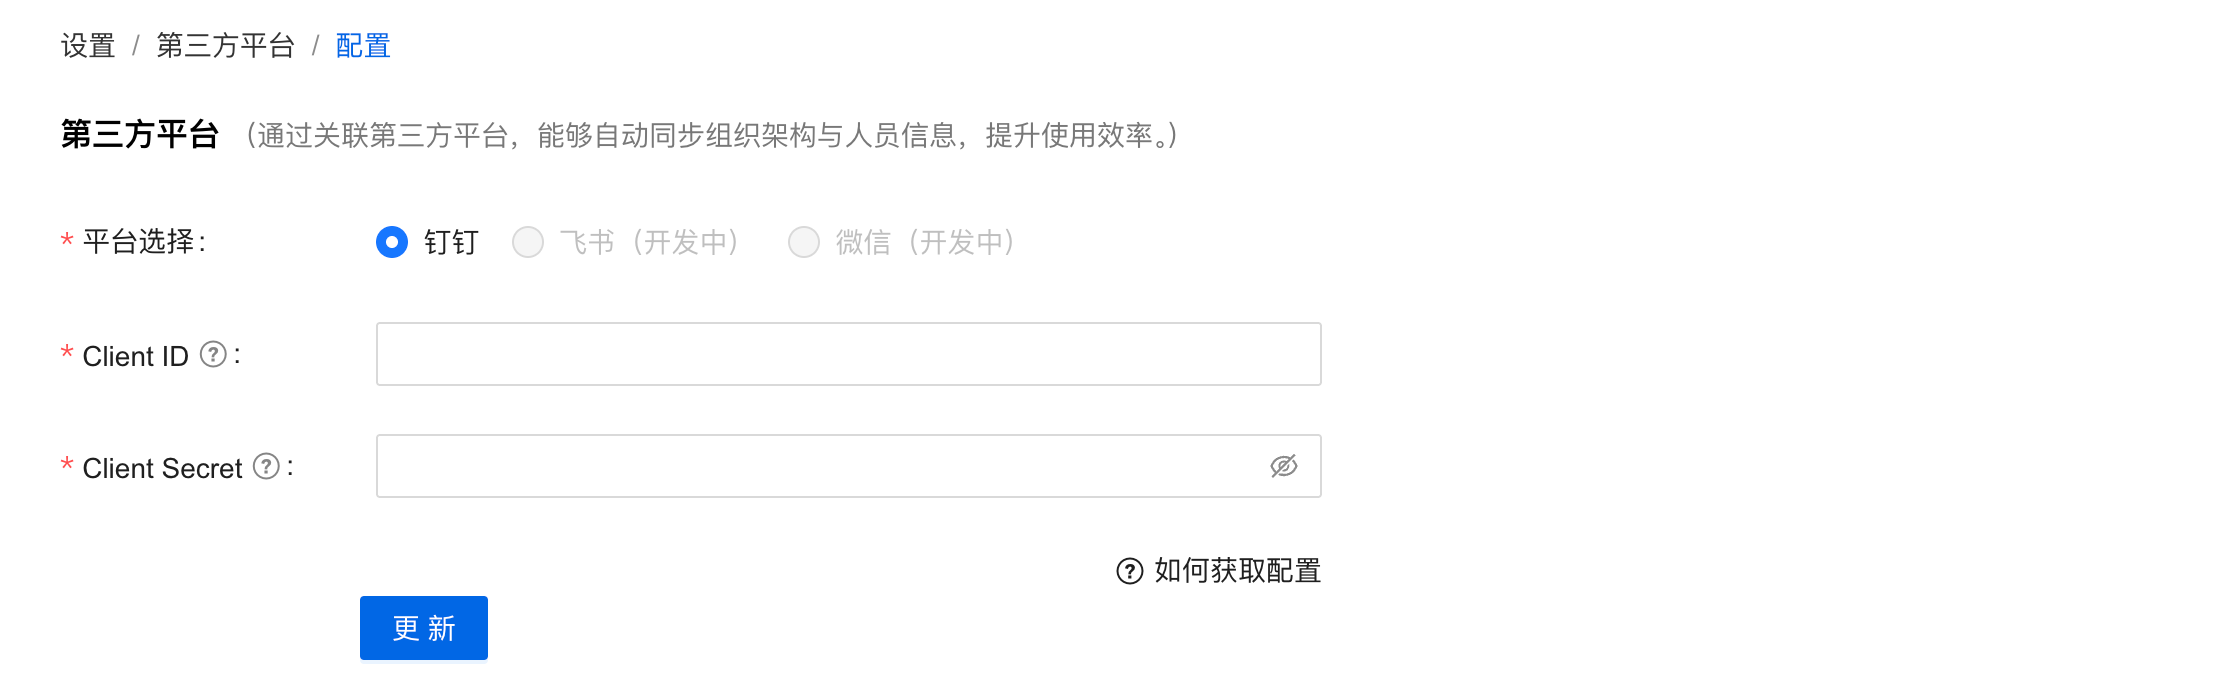Focus the Client Secret input field
The image size is (2222, 700).
click(849, 466)
